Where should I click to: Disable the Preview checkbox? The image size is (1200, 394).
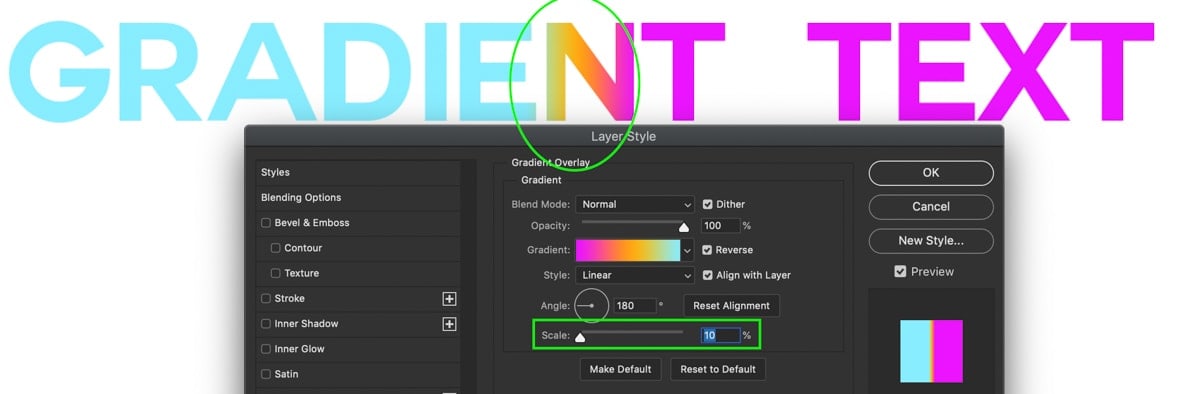[x=900, y=272]
